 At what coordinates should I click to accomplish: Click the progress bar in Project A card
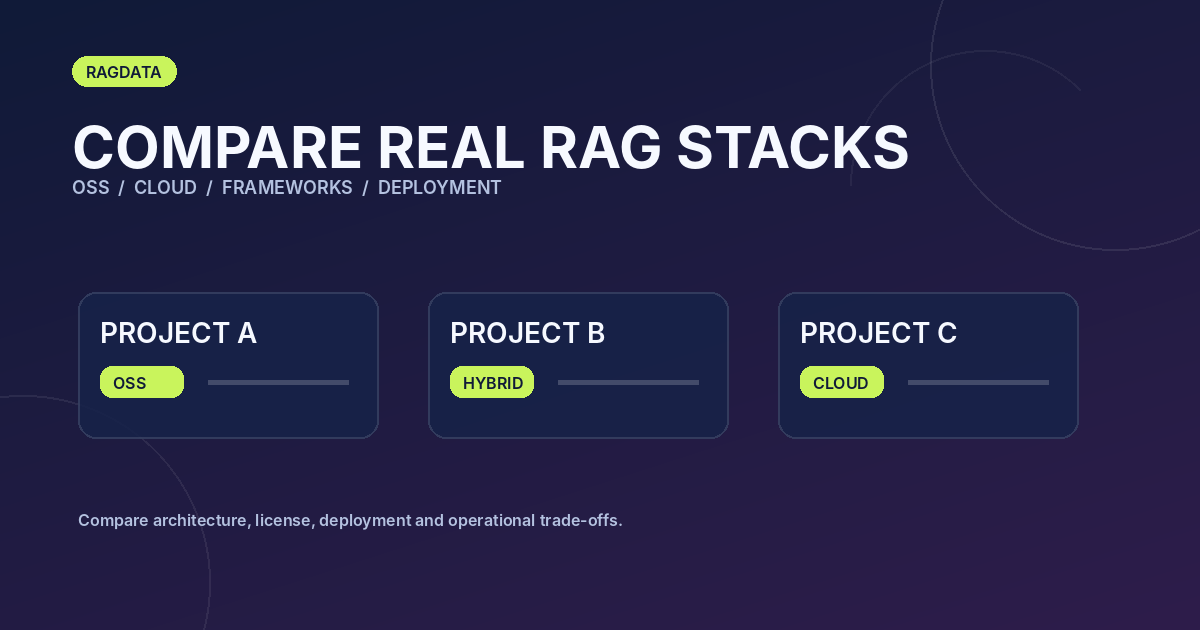pyautogui.click(x=278, y=382)
